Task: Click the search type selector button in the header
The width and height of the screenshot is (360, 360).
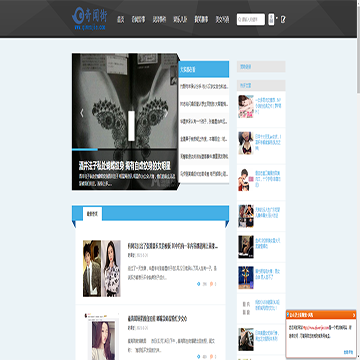Action: (x=271, y=19)
